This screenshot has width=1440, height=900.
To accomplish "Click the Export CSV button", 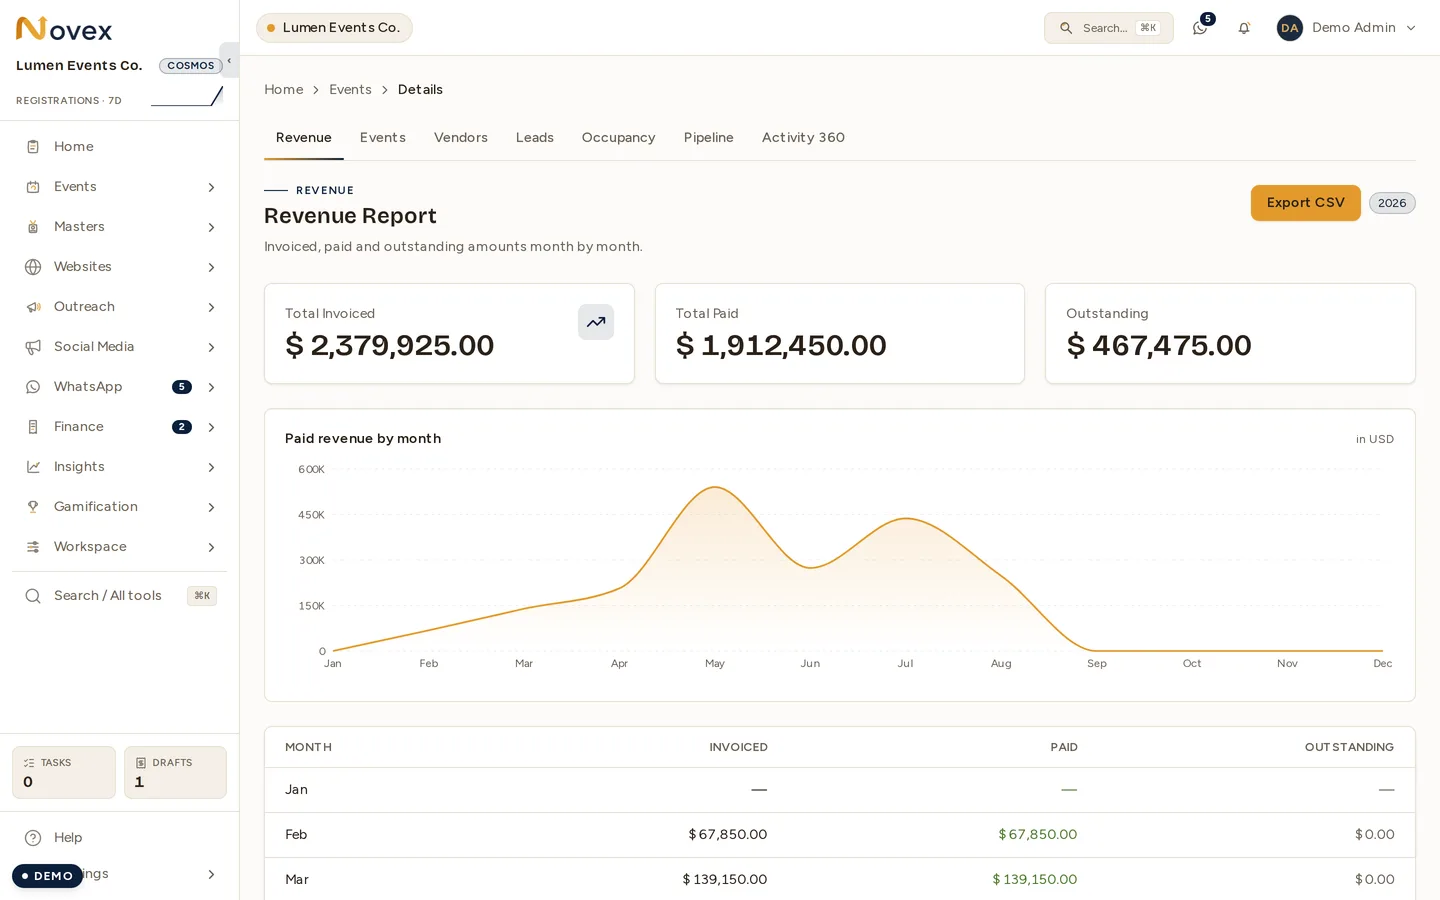I will (x=1306, y=203).
